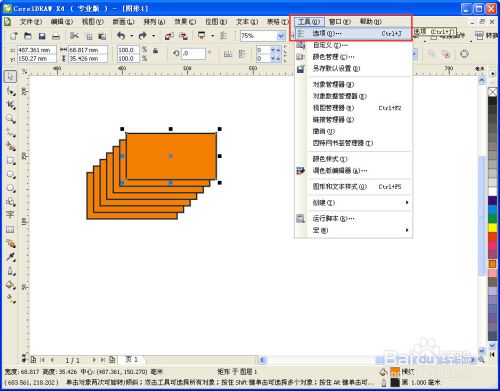
Task: Click the Paste clipboard icon
Action: pos(102,36)
